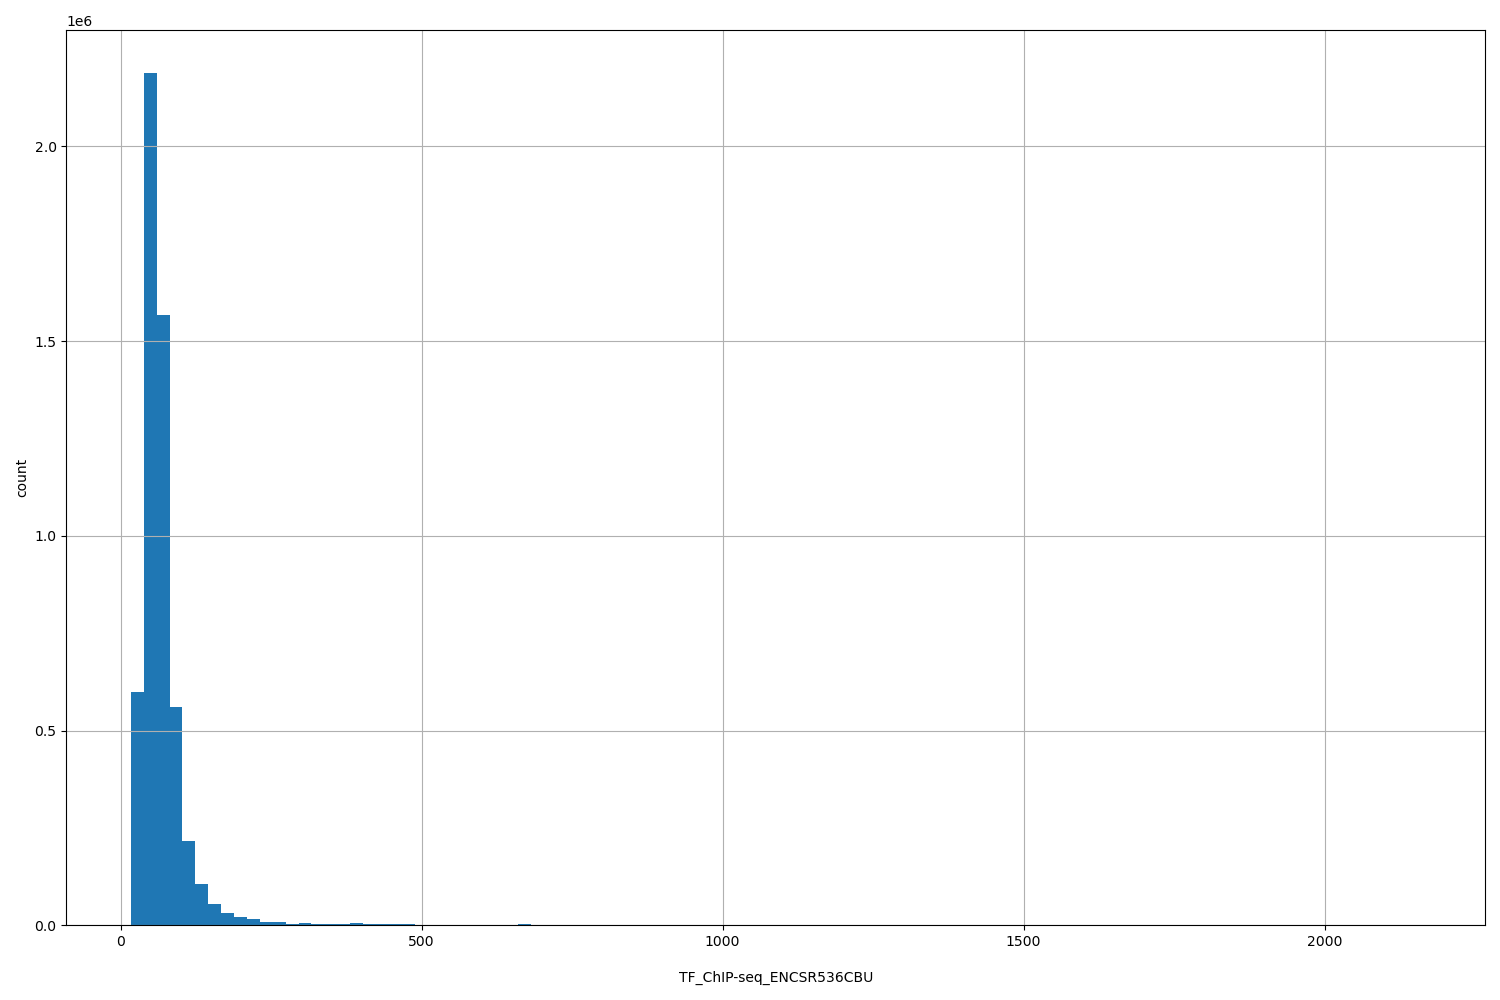Select the leftmost histogram bar

pyautogui.click(x=136, y=810)
